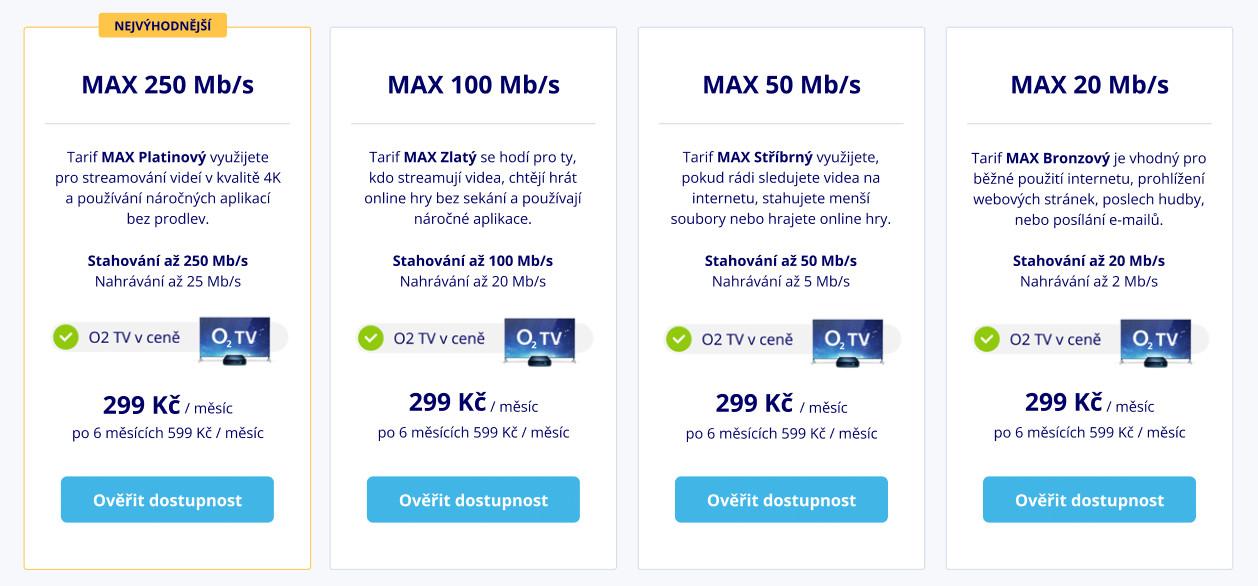
Task: Click green checkmark in MAX 250 Mb/s card
Action: (66, 337)
